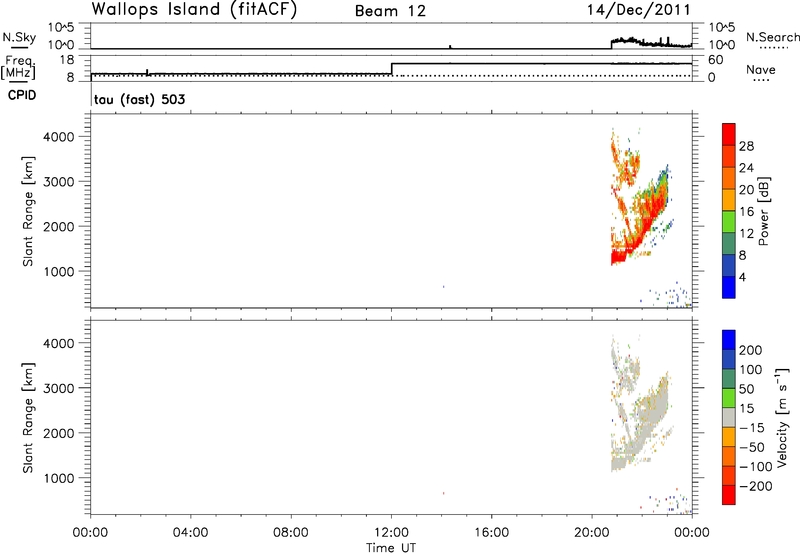
Task: Select Velocity segment between -100 and -200
Action: (729, 475)
